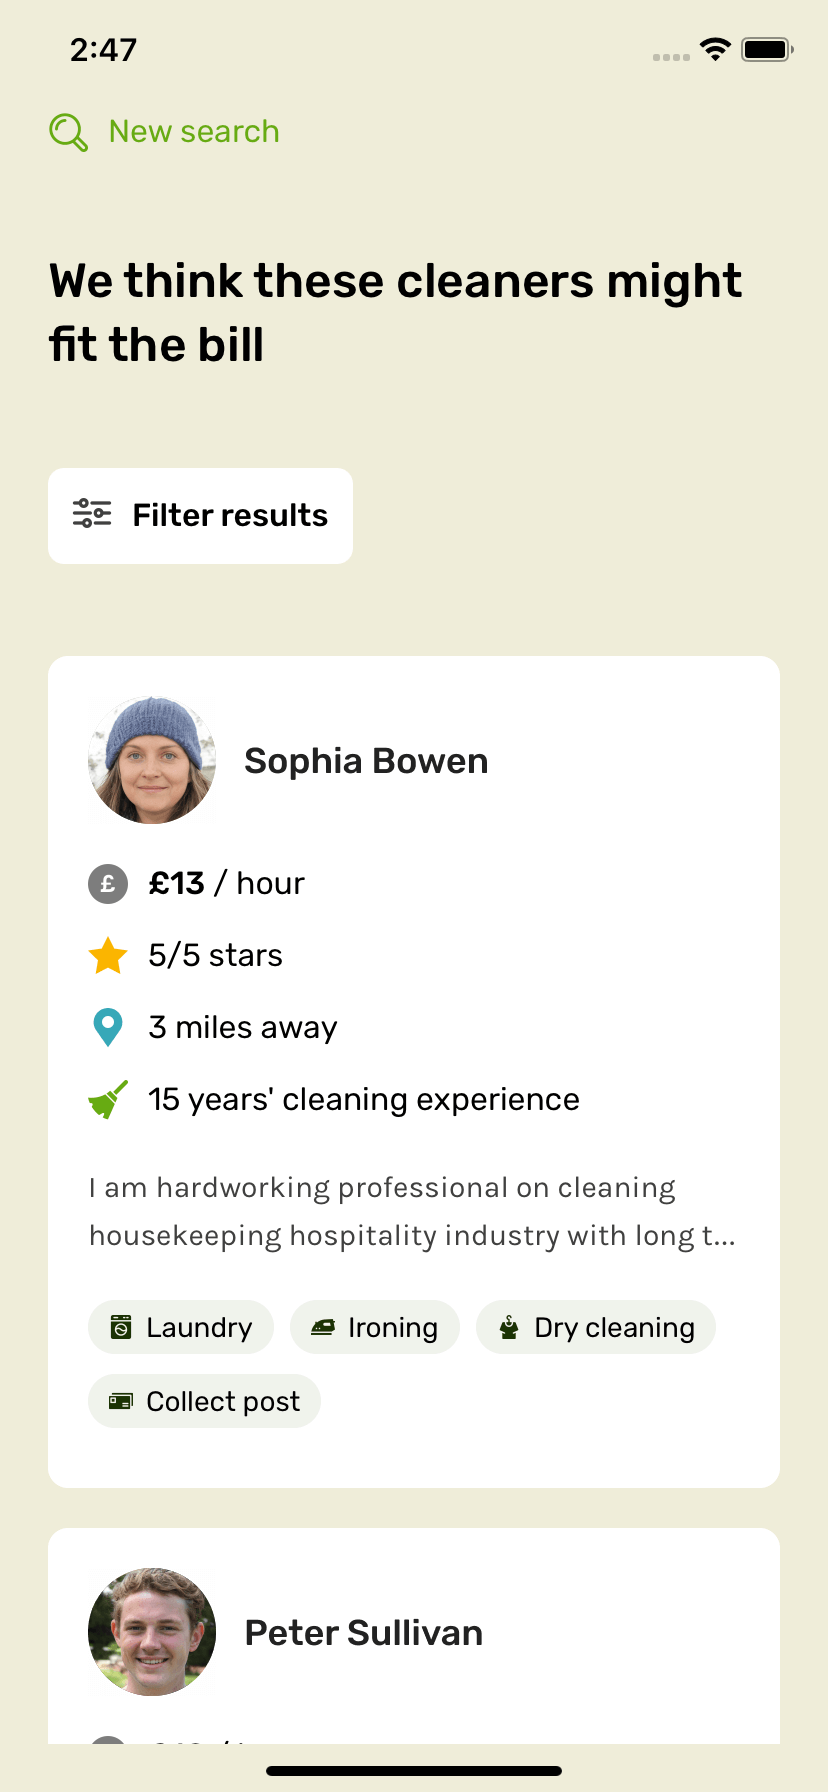Tap the Wi-Fi status bar icon
The image size is (828, 1792).
click(715, 49)
